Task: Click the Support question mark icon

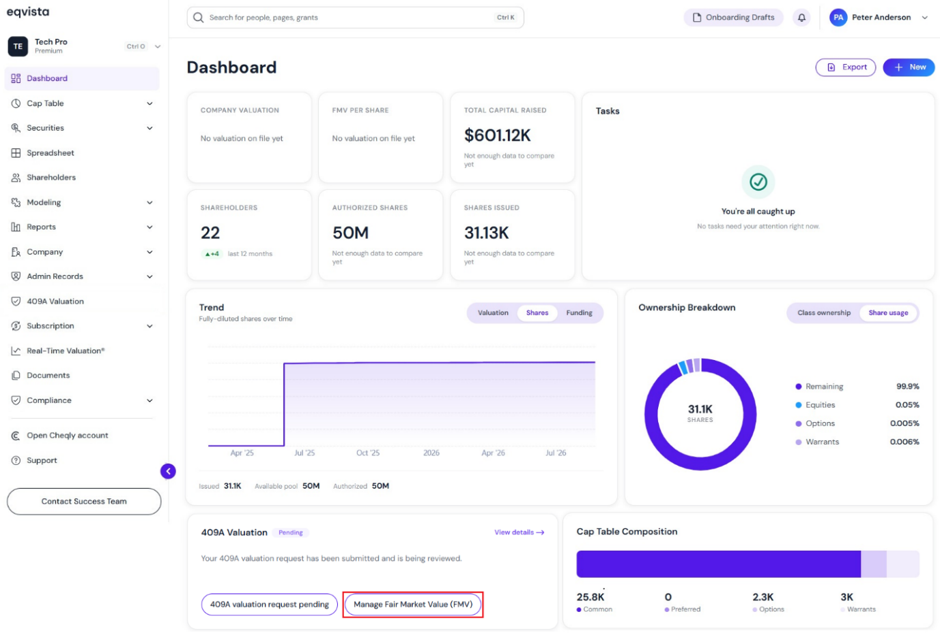Action: tap(16, 460)
